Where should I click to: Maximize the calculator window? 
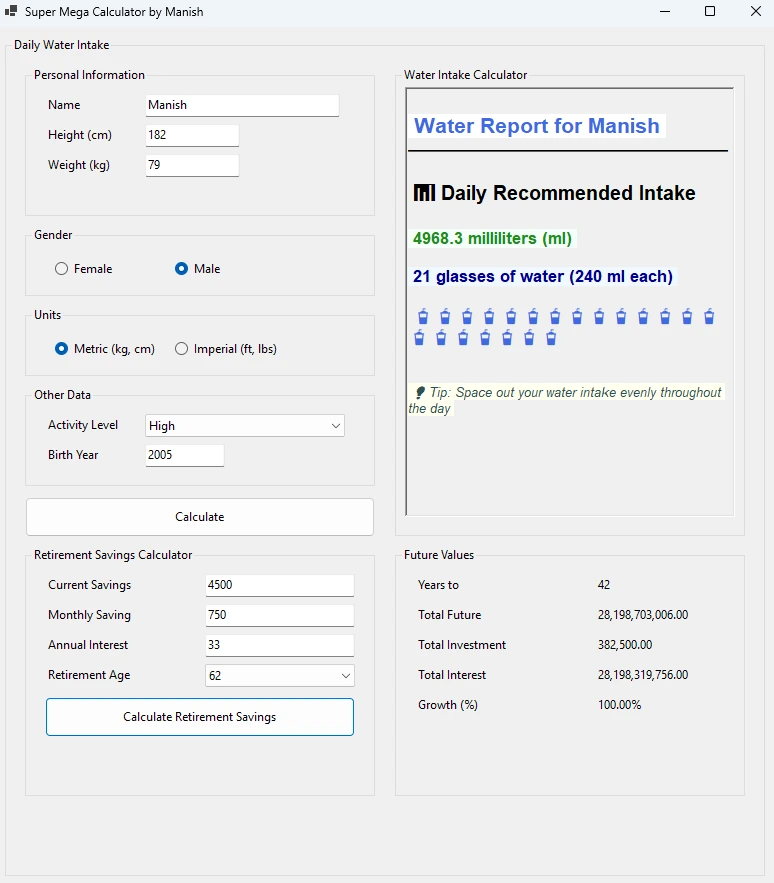pyautogui.click(x=710, y=12)
